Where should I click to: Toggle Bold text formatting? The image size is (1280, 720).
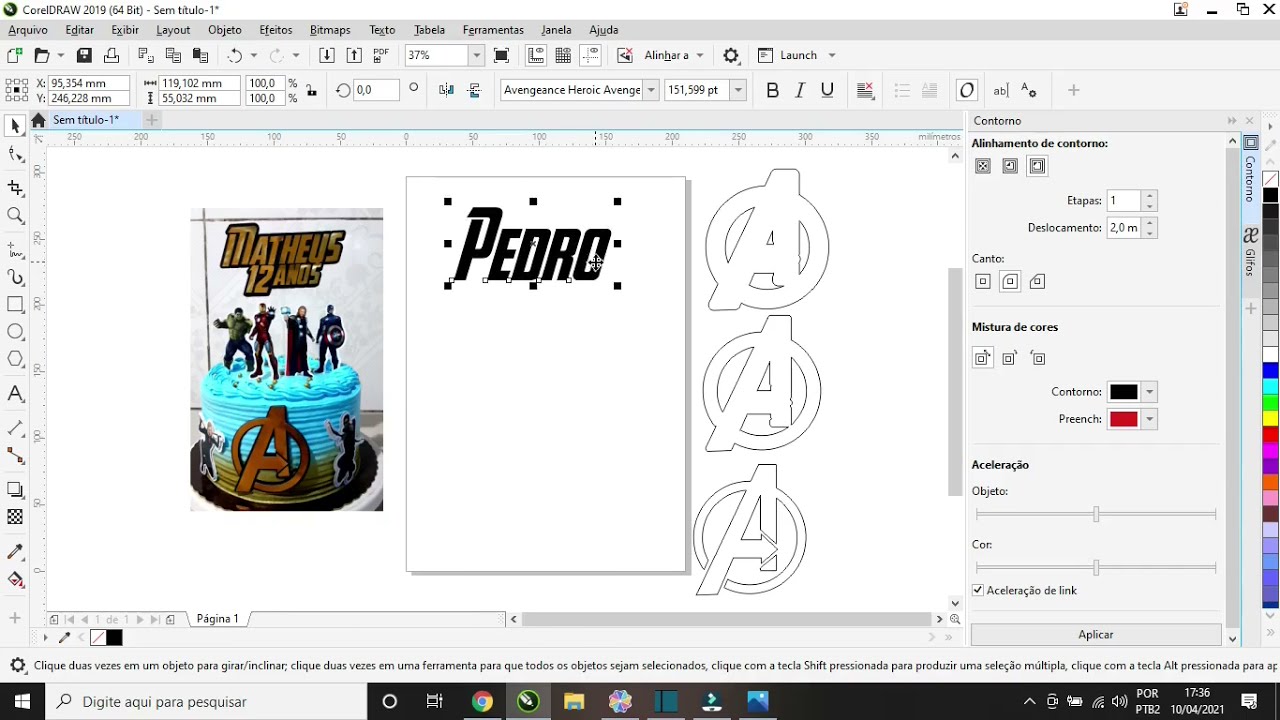tap(772, 90)
